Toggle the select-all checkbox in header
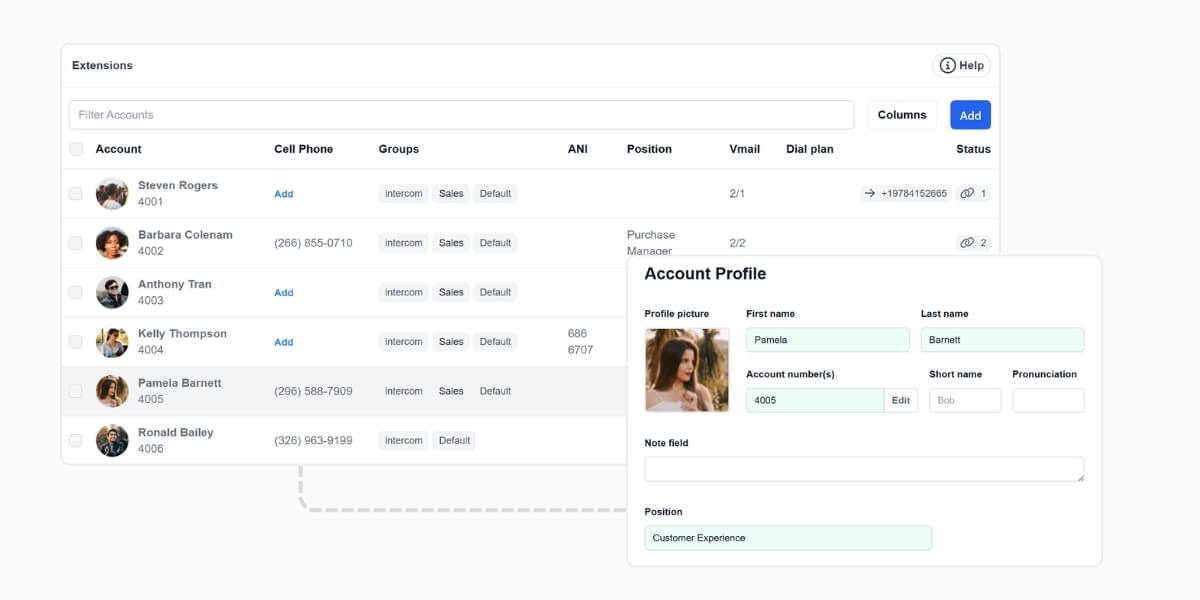The height and width of the screenshot is (600, 1200). (77, 149)
